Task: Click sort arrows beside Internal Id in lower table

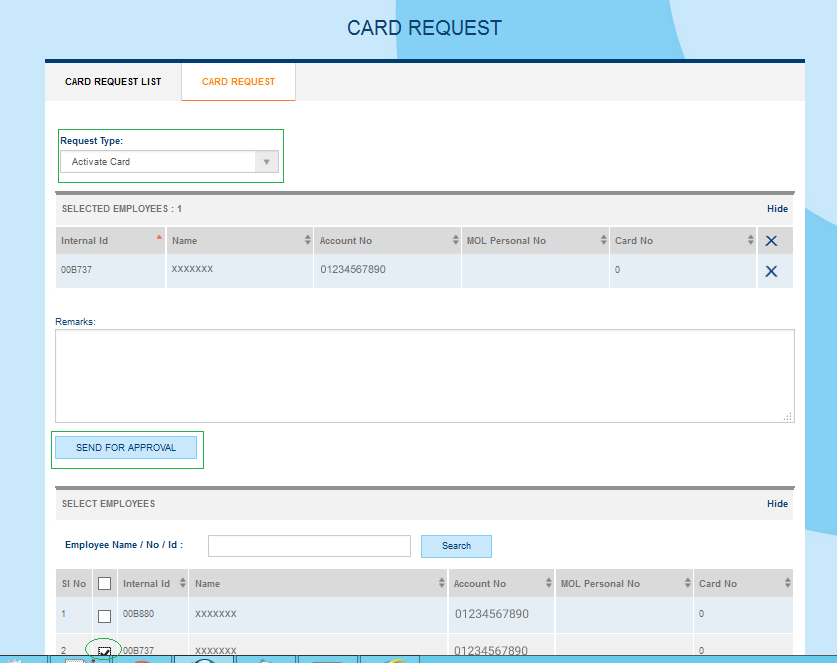Action: (x=183, y=583)
